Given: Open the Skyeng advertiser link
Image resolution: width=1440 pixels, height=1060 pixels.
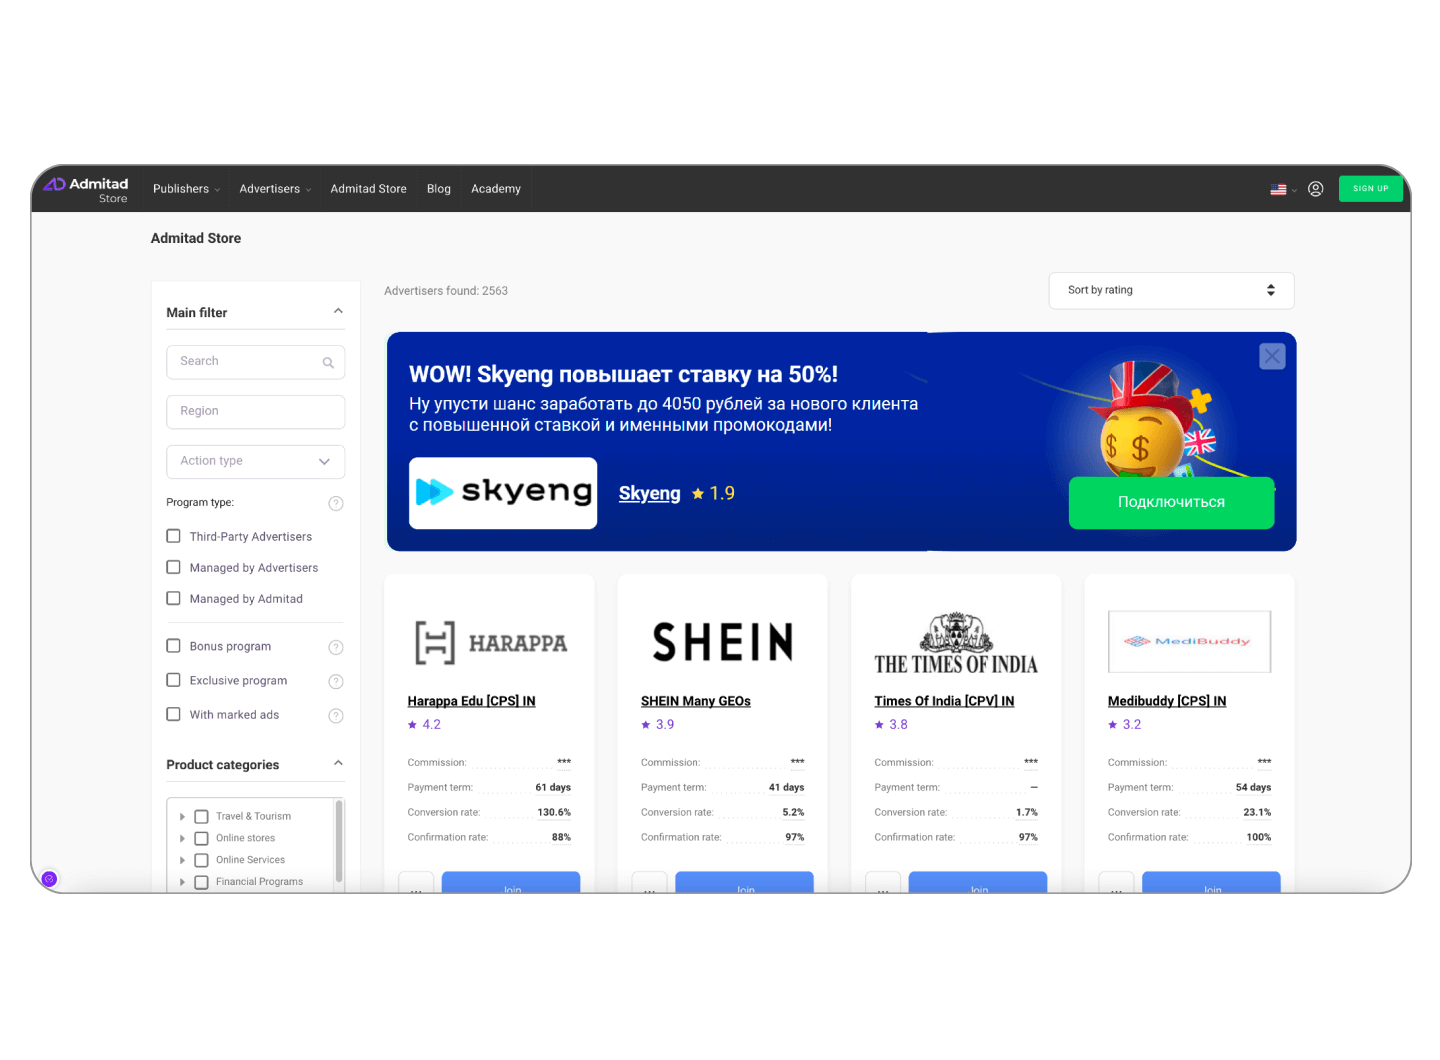Looking at the screenshot, I should [649, 494].
